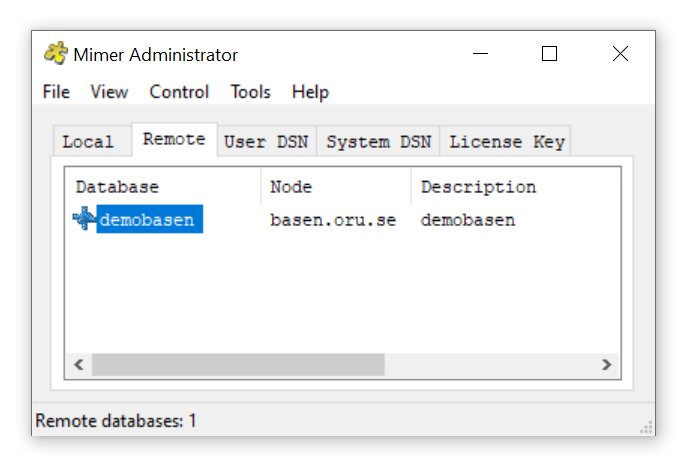
Task: Click the Node column header
Action: pos(336,187)
